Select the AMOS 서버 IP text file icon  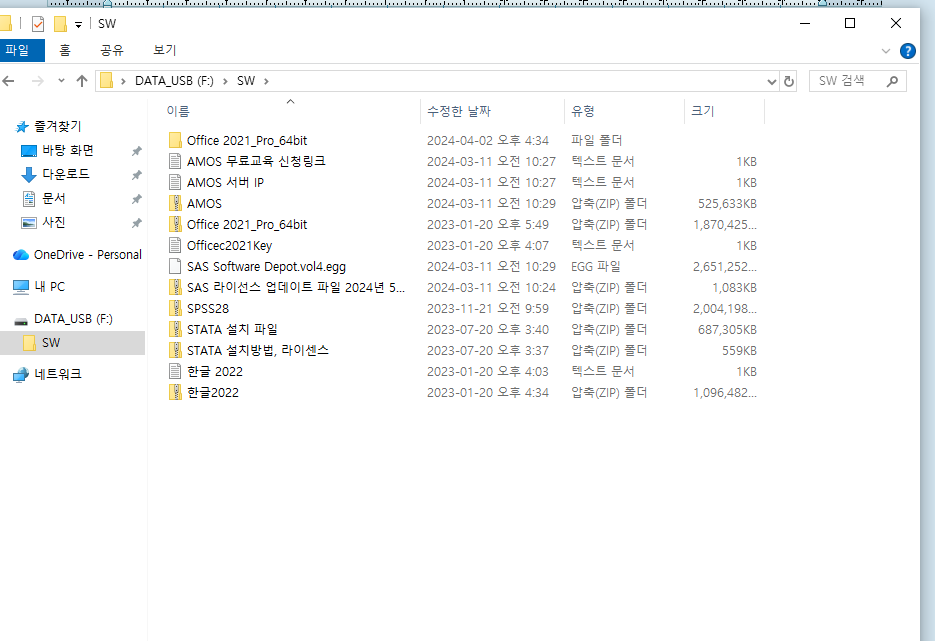(175, 182)
